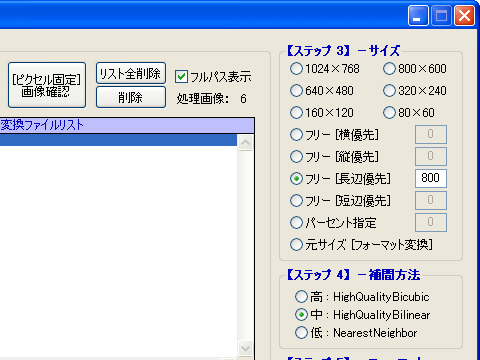
Task: Select 高 : HighQualityBicubic interpolation
Action: (301, 296)
